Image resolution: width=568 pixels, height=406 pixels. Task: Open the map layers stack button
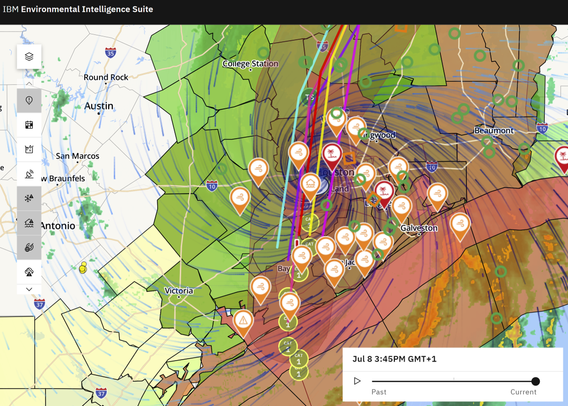(29, 56)
